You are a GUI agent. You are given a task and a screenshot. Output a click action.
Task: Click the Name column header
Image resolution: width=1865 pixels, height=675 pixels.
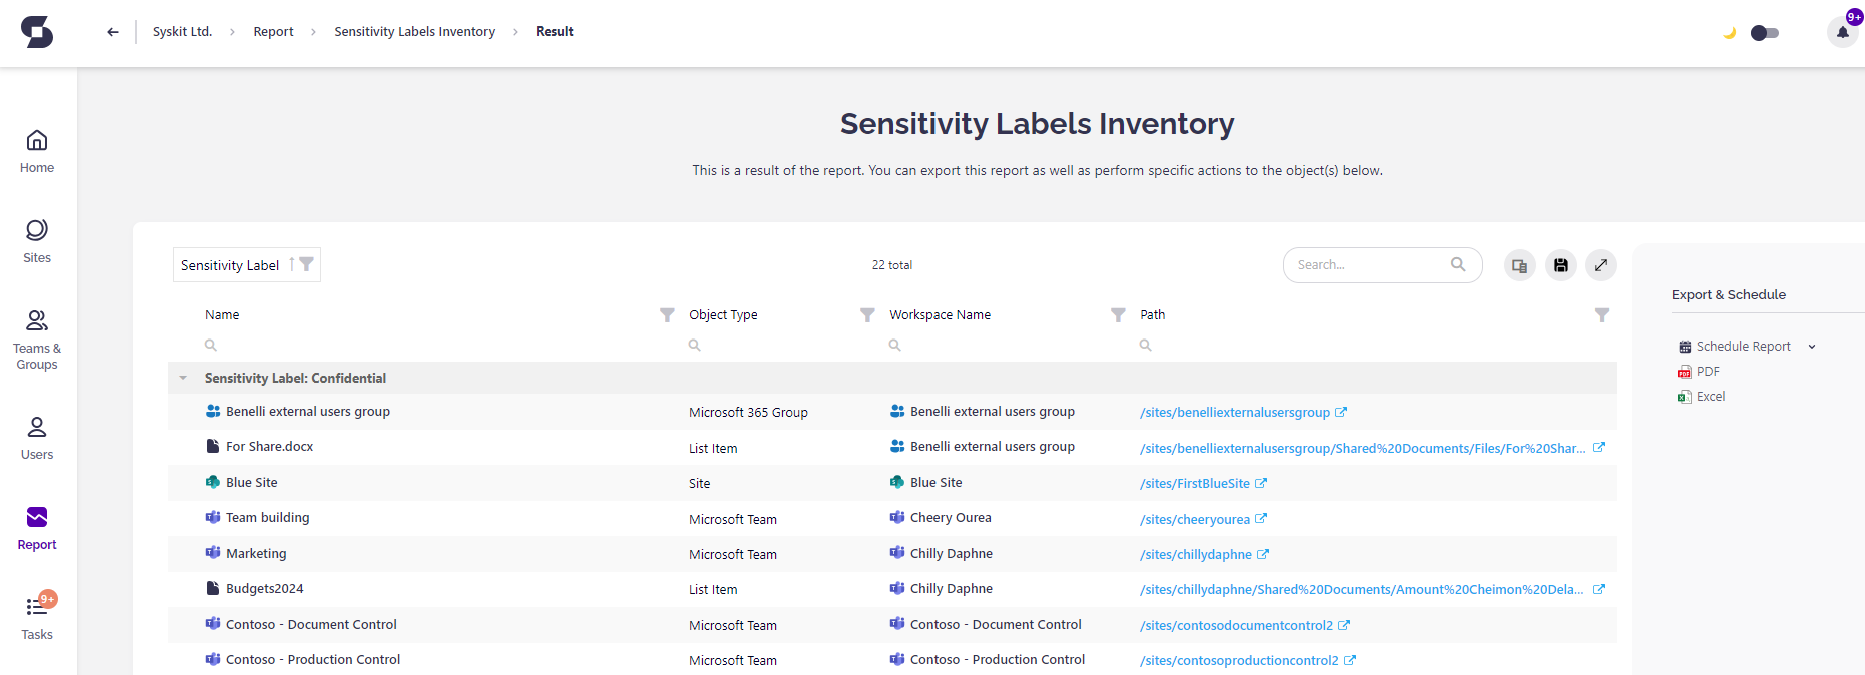point(222,314)
